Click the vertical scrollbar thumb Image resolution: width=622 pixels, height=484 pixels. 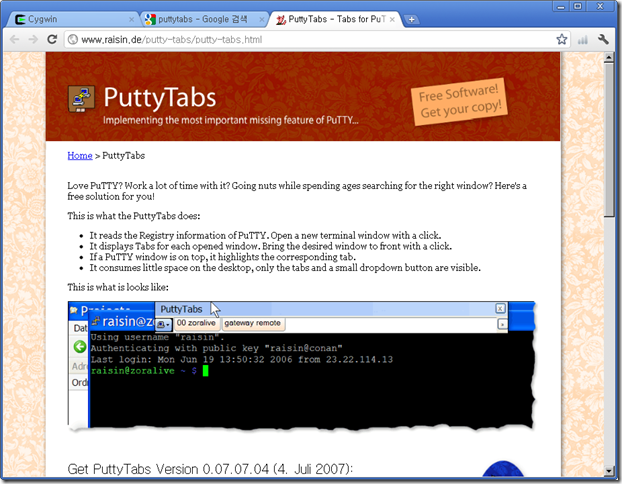(609, 140)
